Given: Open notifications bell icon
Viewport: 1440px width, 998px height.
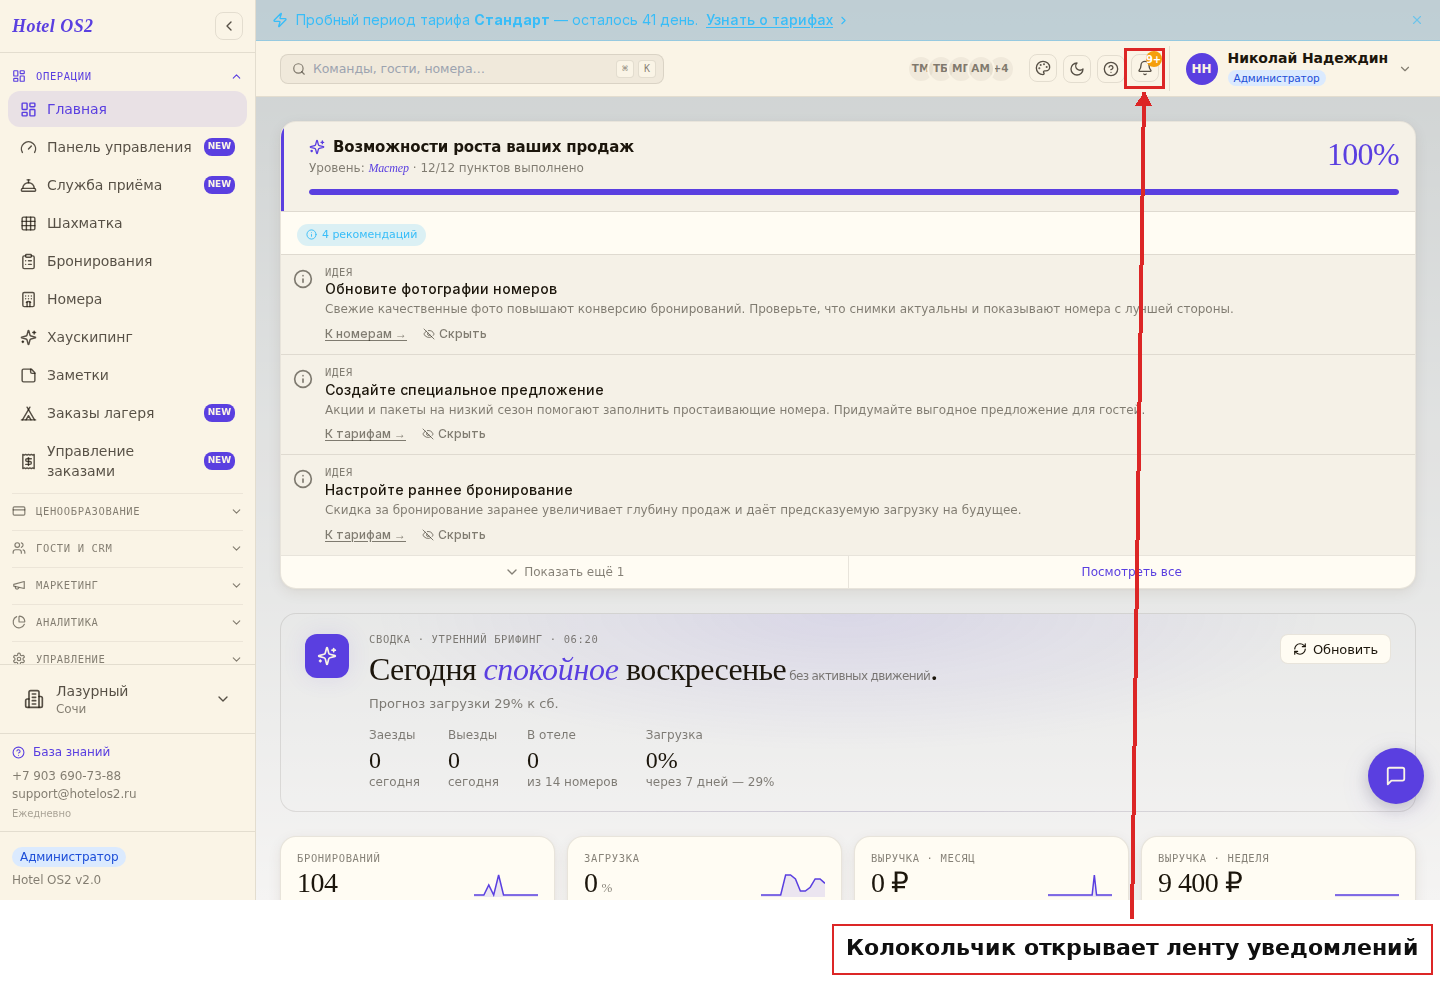Looking at the screenshot, I should tap(1145, 68).
